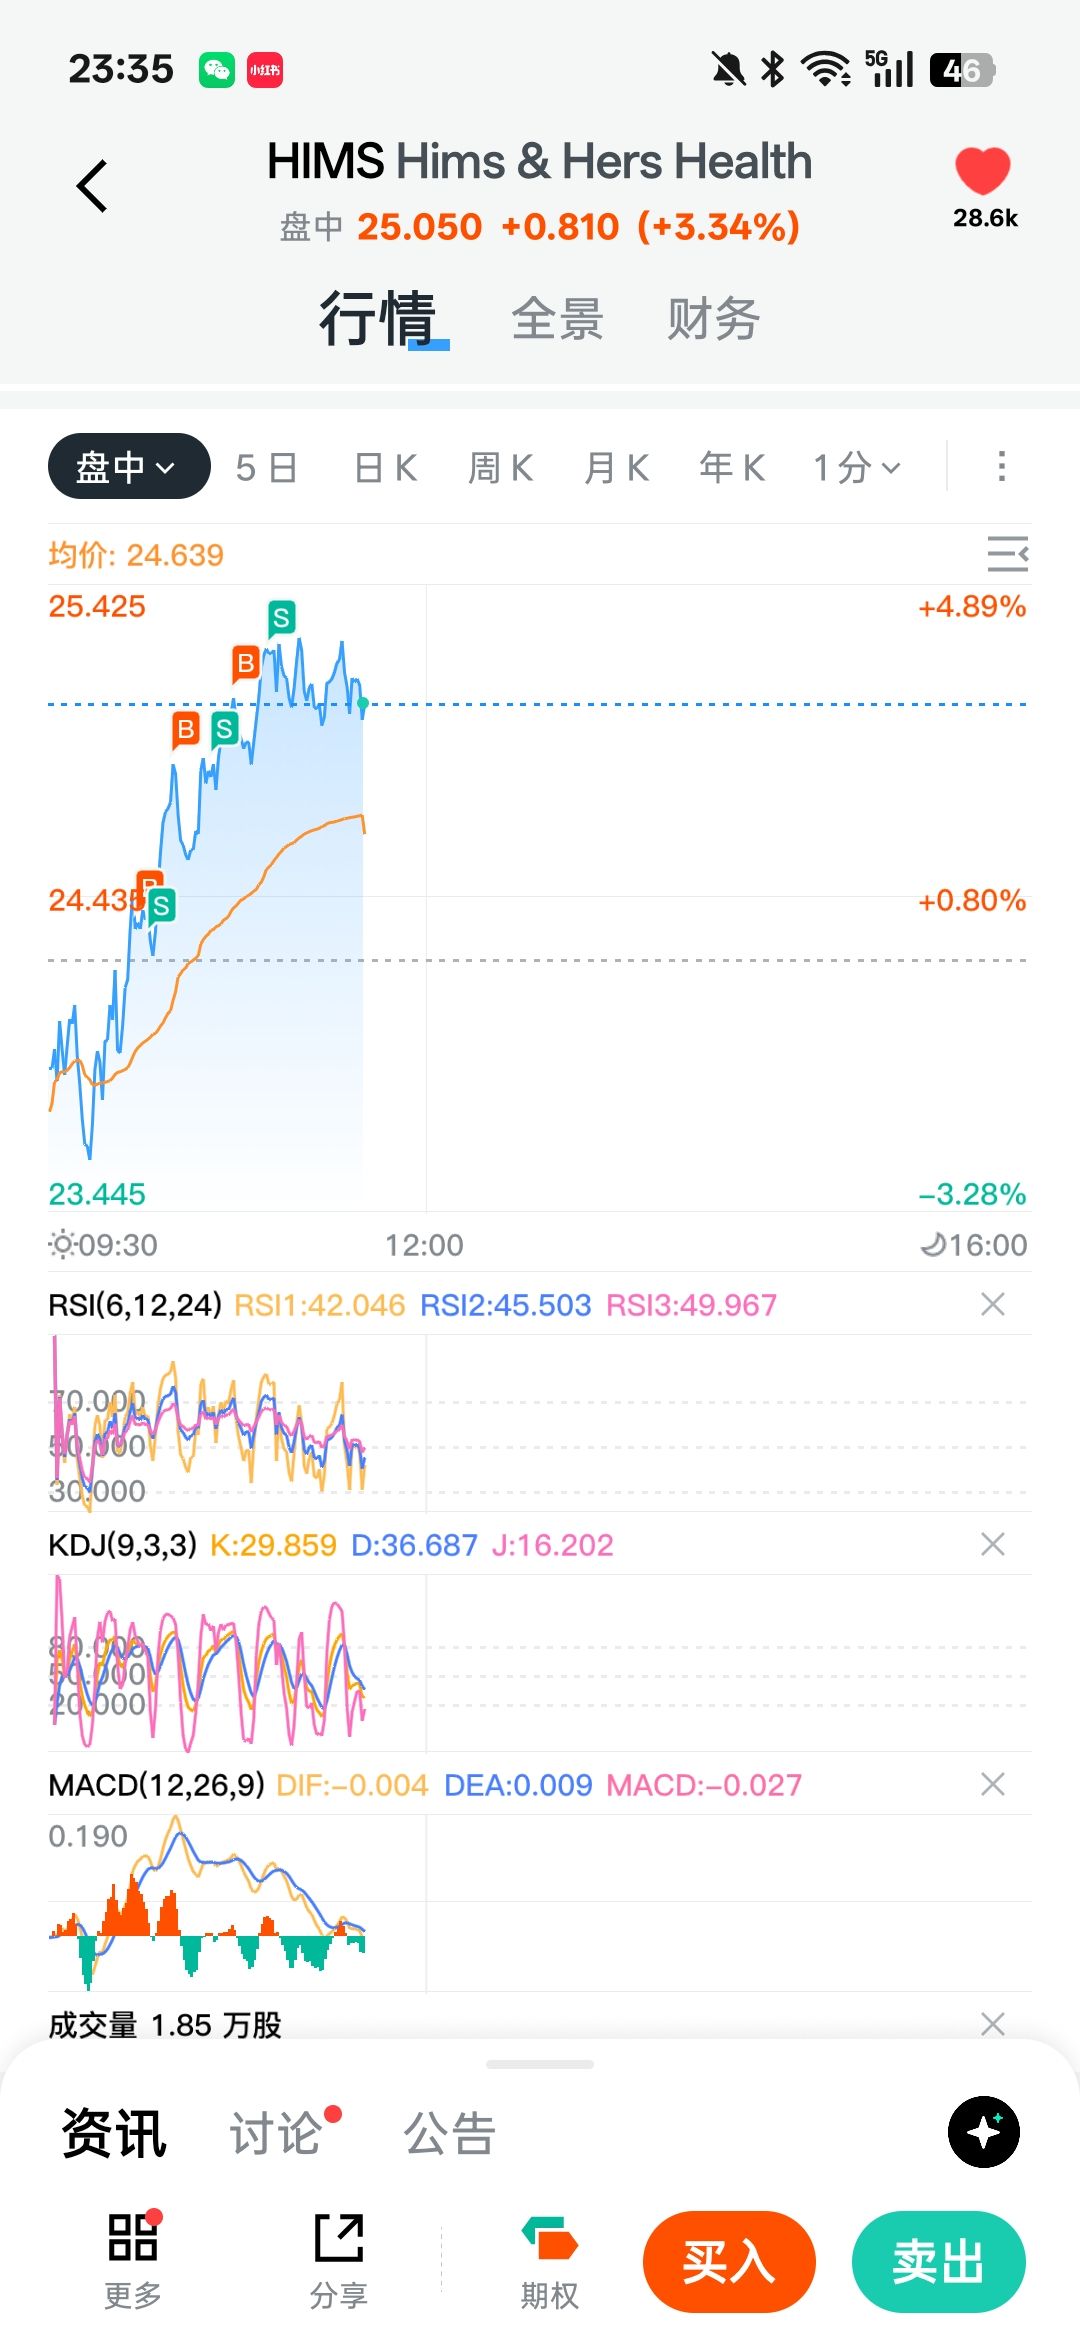
Task: Remove the KDJ indicator panel
Action: 993,1544
